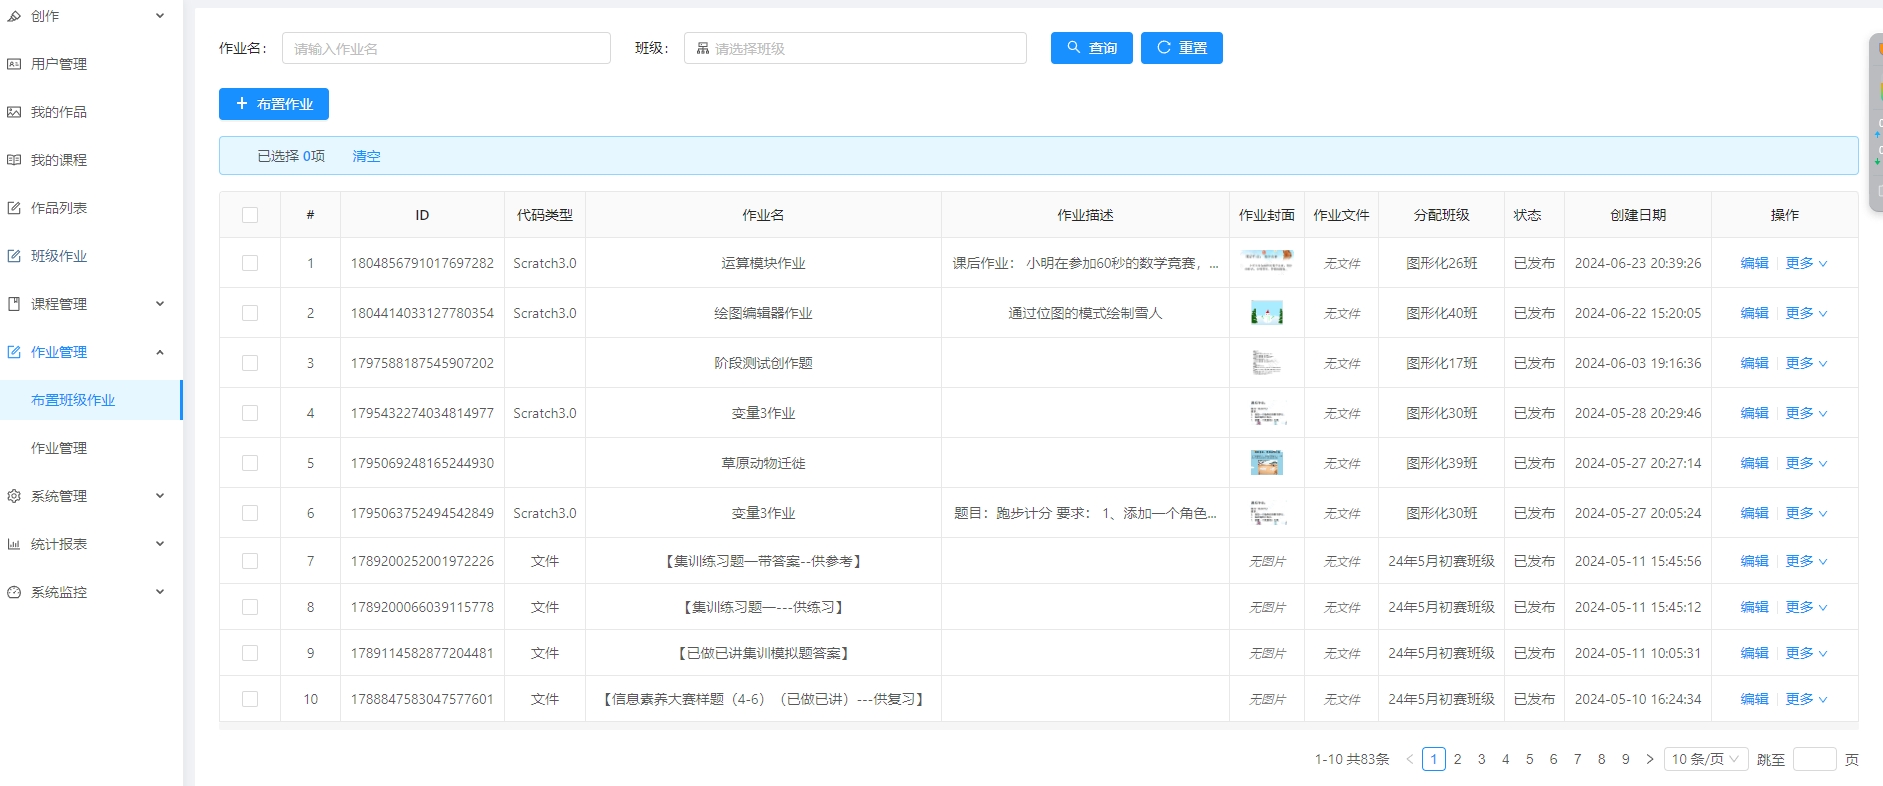
Task: Open cover thumbnail of 绘图编辑器作业
Action: click(x=1266, y=313)
